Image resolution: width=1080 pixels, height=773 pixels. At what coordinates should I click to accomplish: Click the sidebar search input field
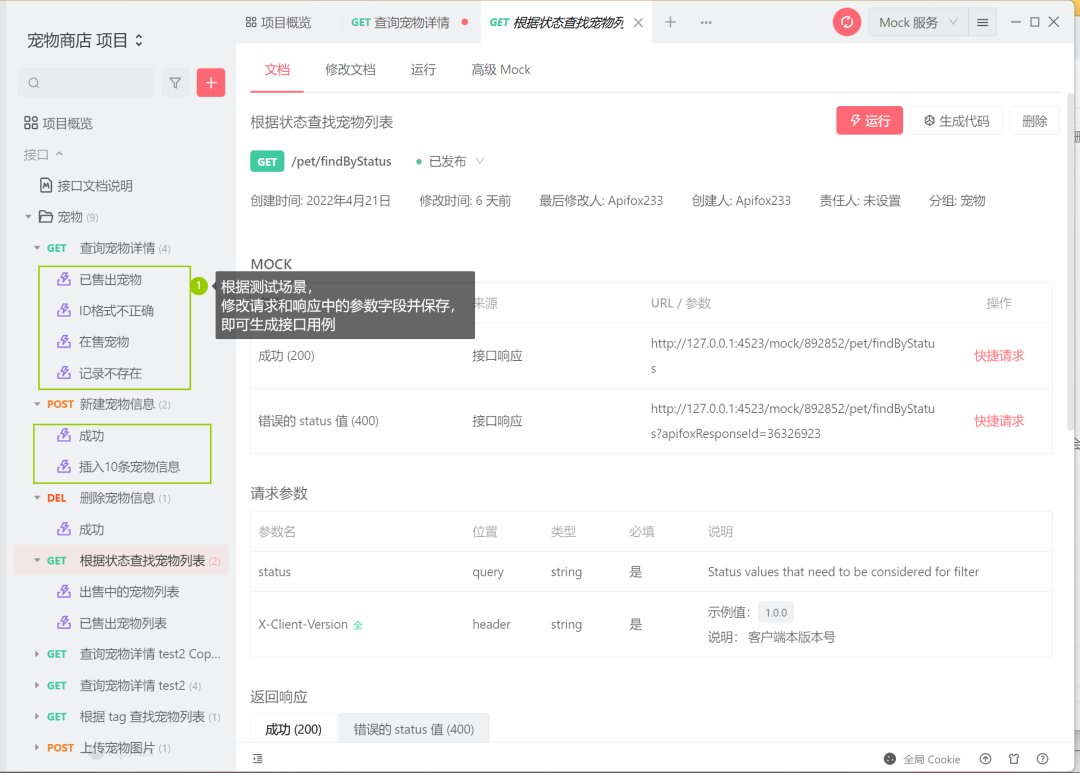(x=85, y=83)
